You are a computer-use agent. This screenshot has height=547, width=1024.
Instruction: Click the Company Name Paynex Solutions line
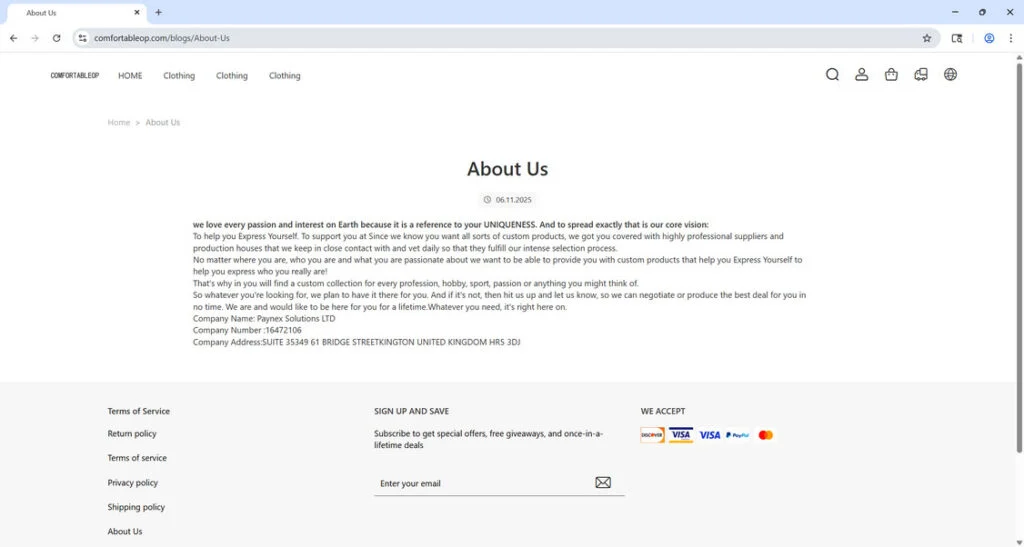point(264,319)
